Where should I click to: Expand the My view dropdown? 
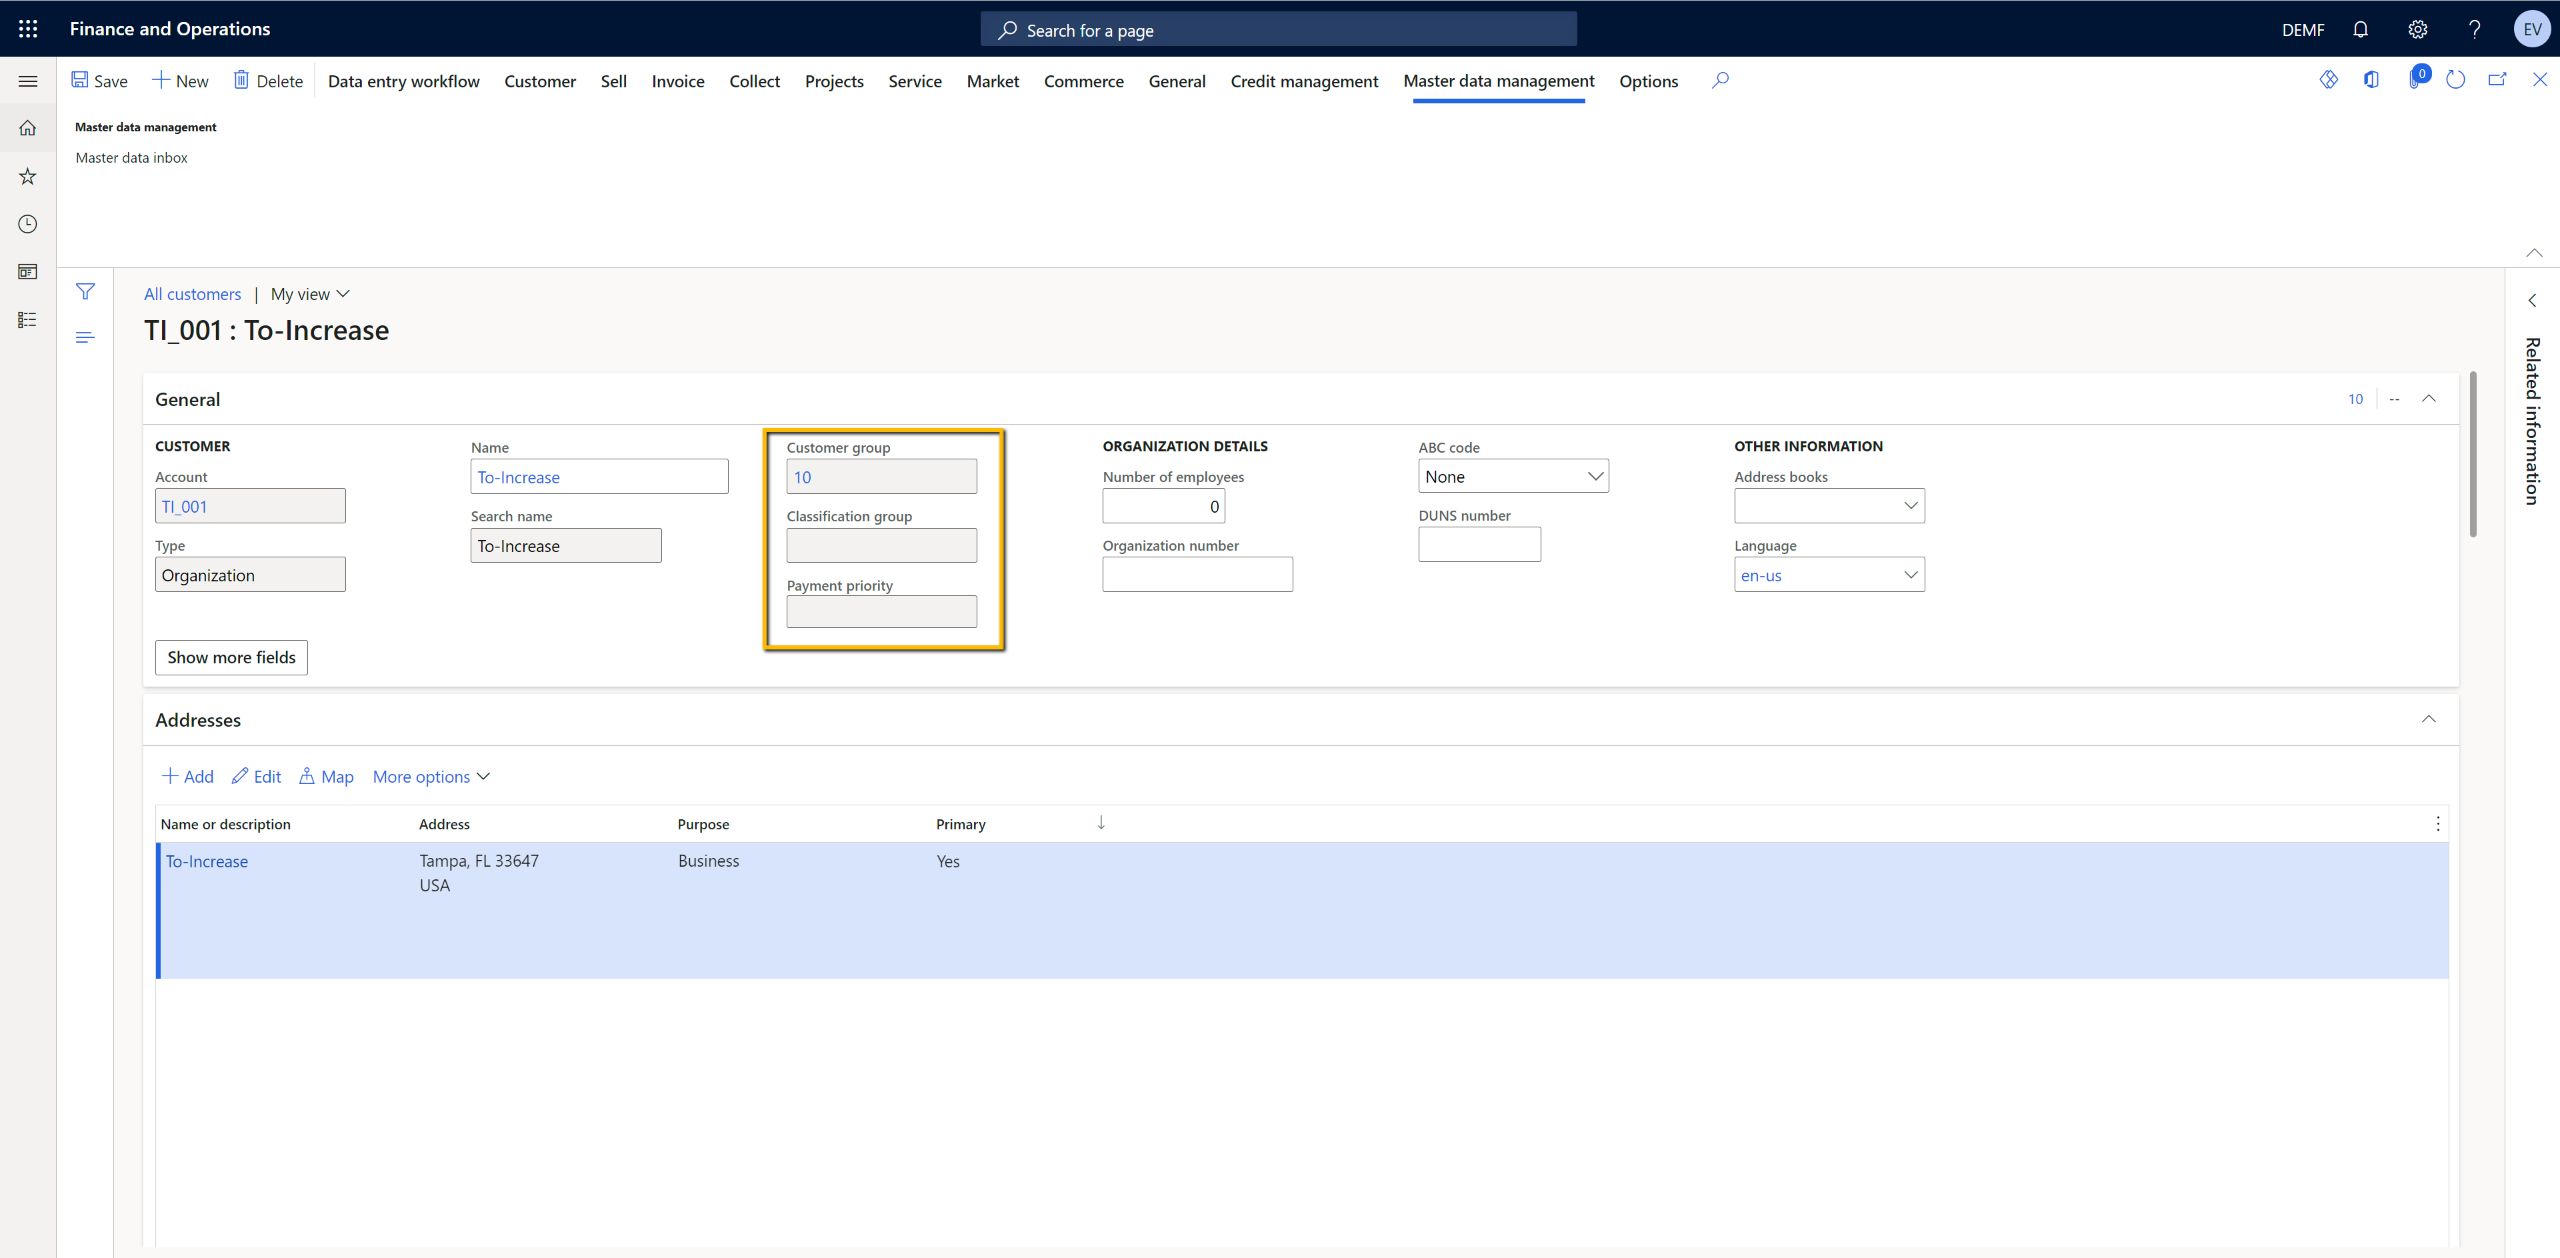point(309,293)
